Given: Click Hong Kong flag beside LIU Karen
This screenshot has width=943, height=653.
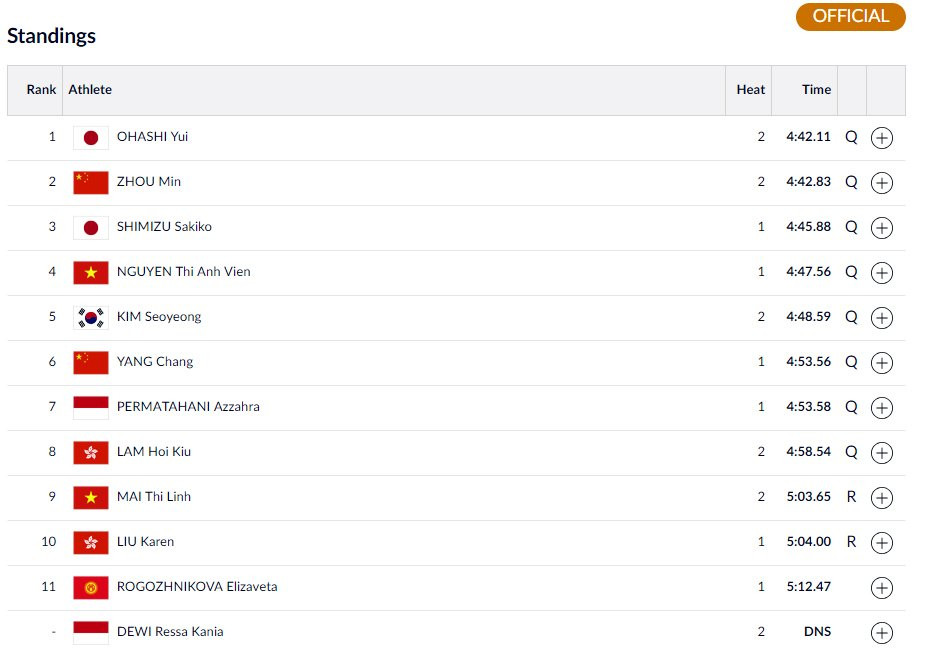Looking at the screenshot, I should coord(91,542).
